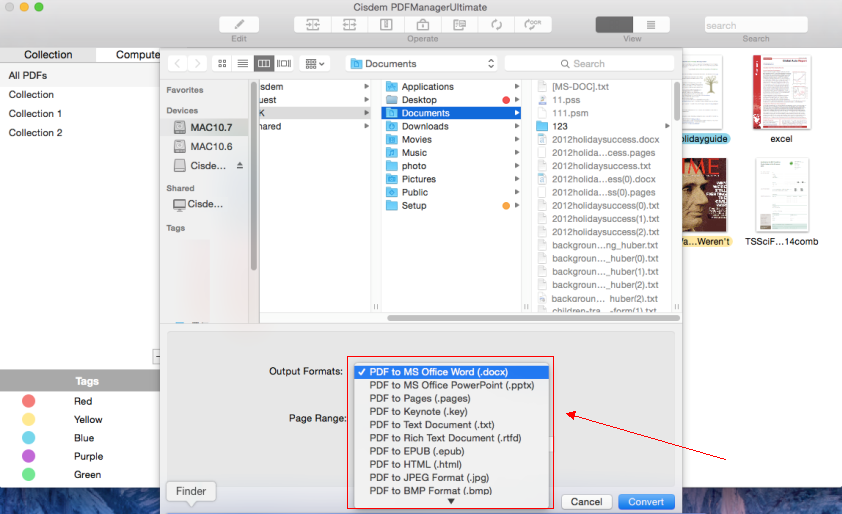The height and width of the screenshot is (514, 842).
Task: Click the Split PDF icon in Operate group
Action: [350, 24]
